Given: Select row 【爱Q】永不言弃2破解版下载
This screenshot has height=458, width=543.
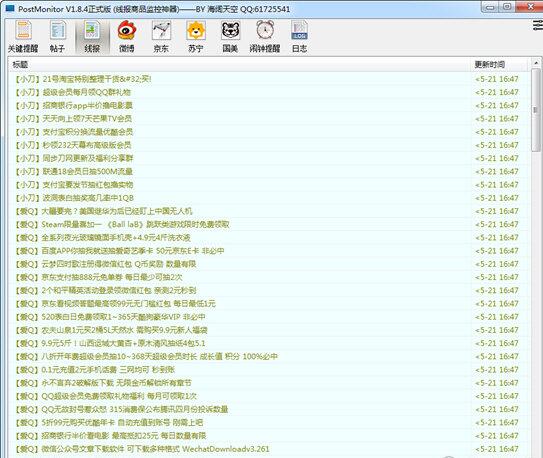Looking at the screenshot, I should coord(269,383).
